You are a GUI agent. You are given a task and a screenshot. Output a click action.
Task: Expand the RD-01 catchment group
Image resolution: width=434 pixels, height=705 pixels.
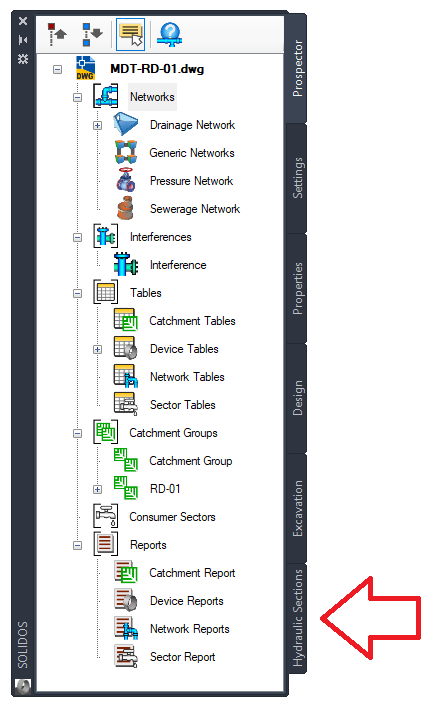click(x=98, y=489)
